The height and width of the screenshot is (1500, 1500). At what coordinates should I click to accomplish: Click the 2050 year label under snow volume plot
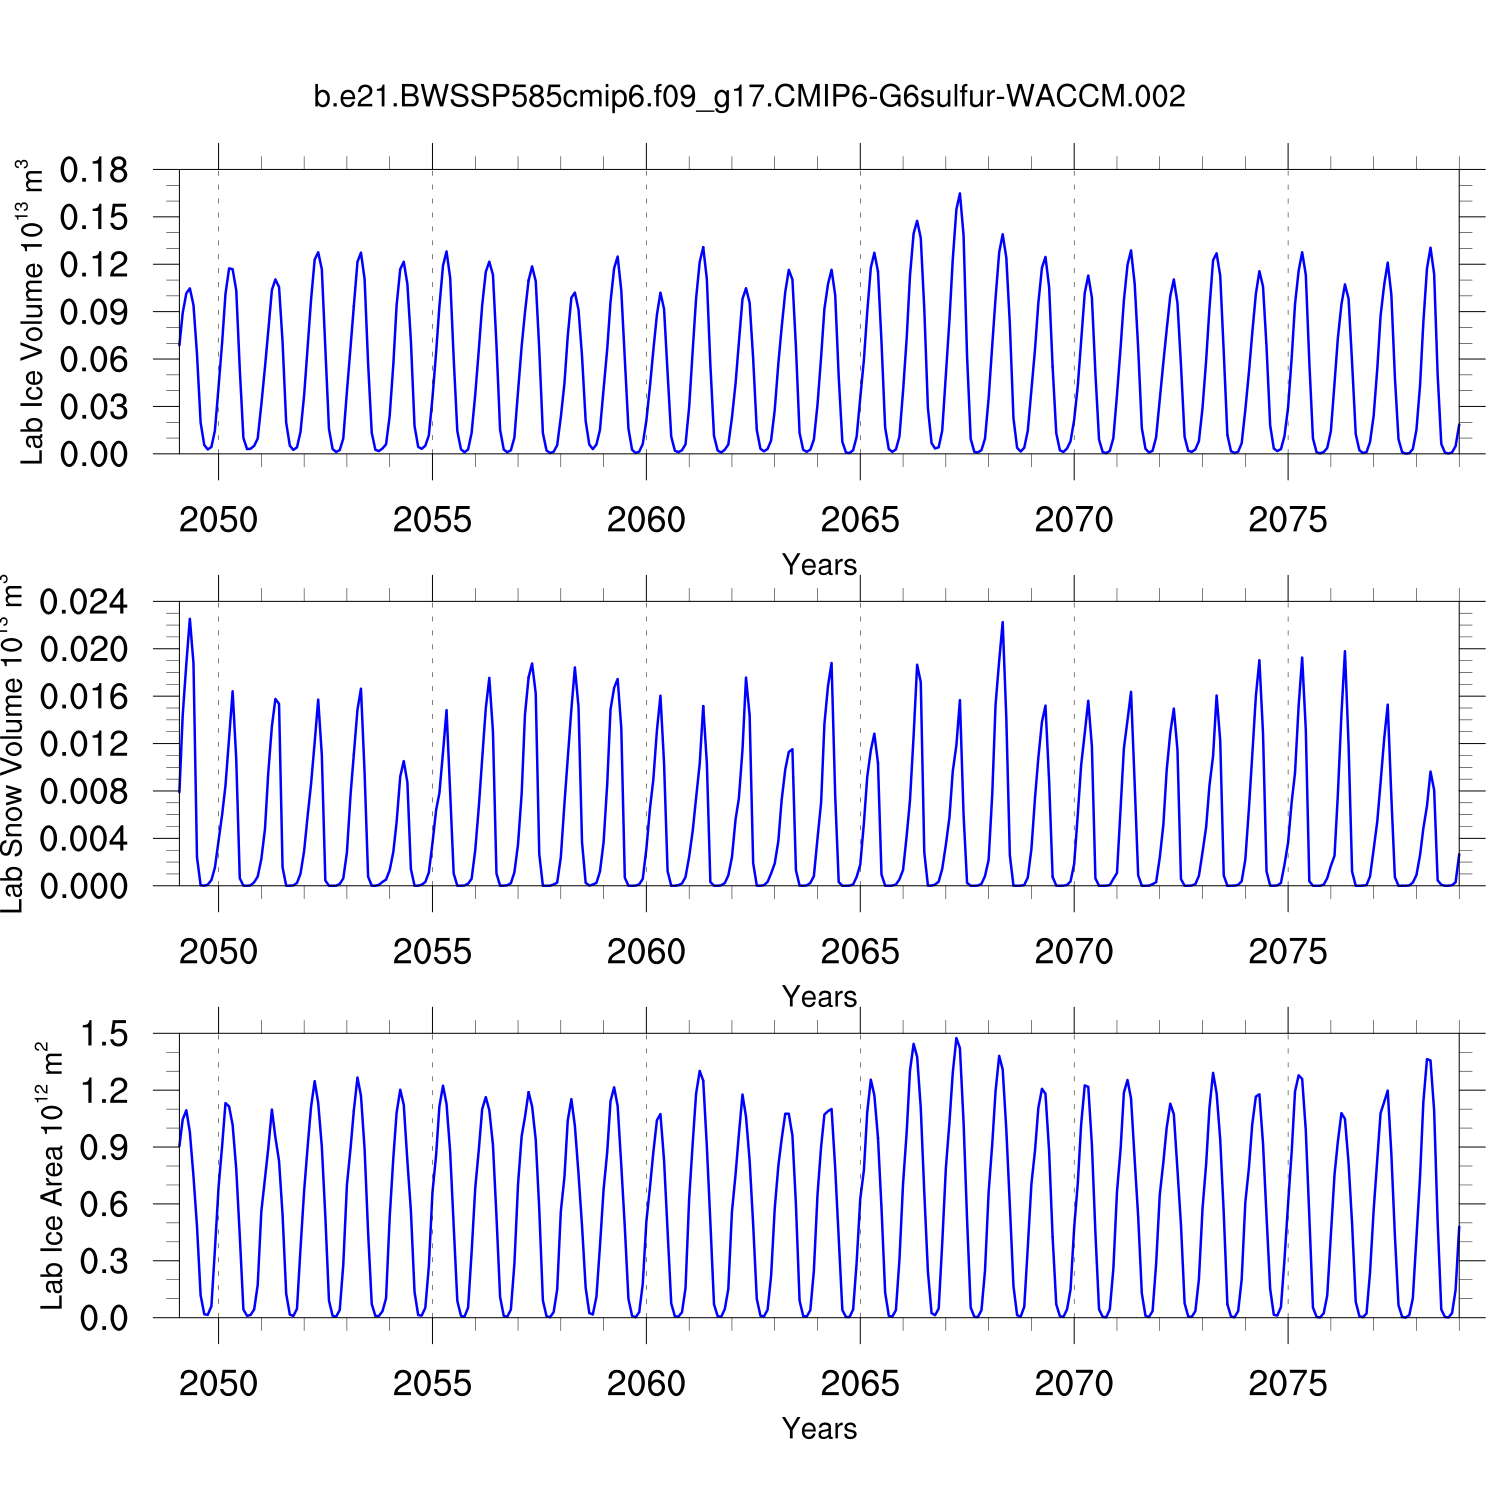pos(218,952)
